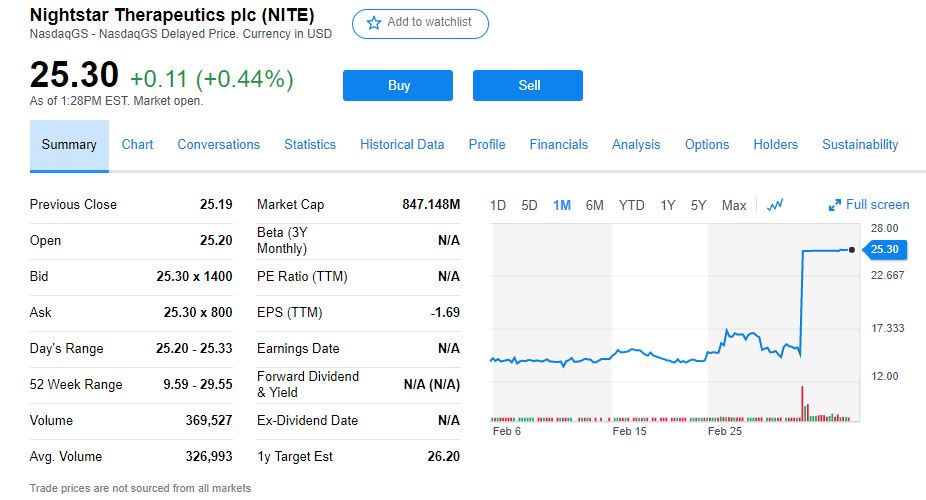View the Profile tab
This screenshot has width=926, height=500.
(x=487, y=145)
